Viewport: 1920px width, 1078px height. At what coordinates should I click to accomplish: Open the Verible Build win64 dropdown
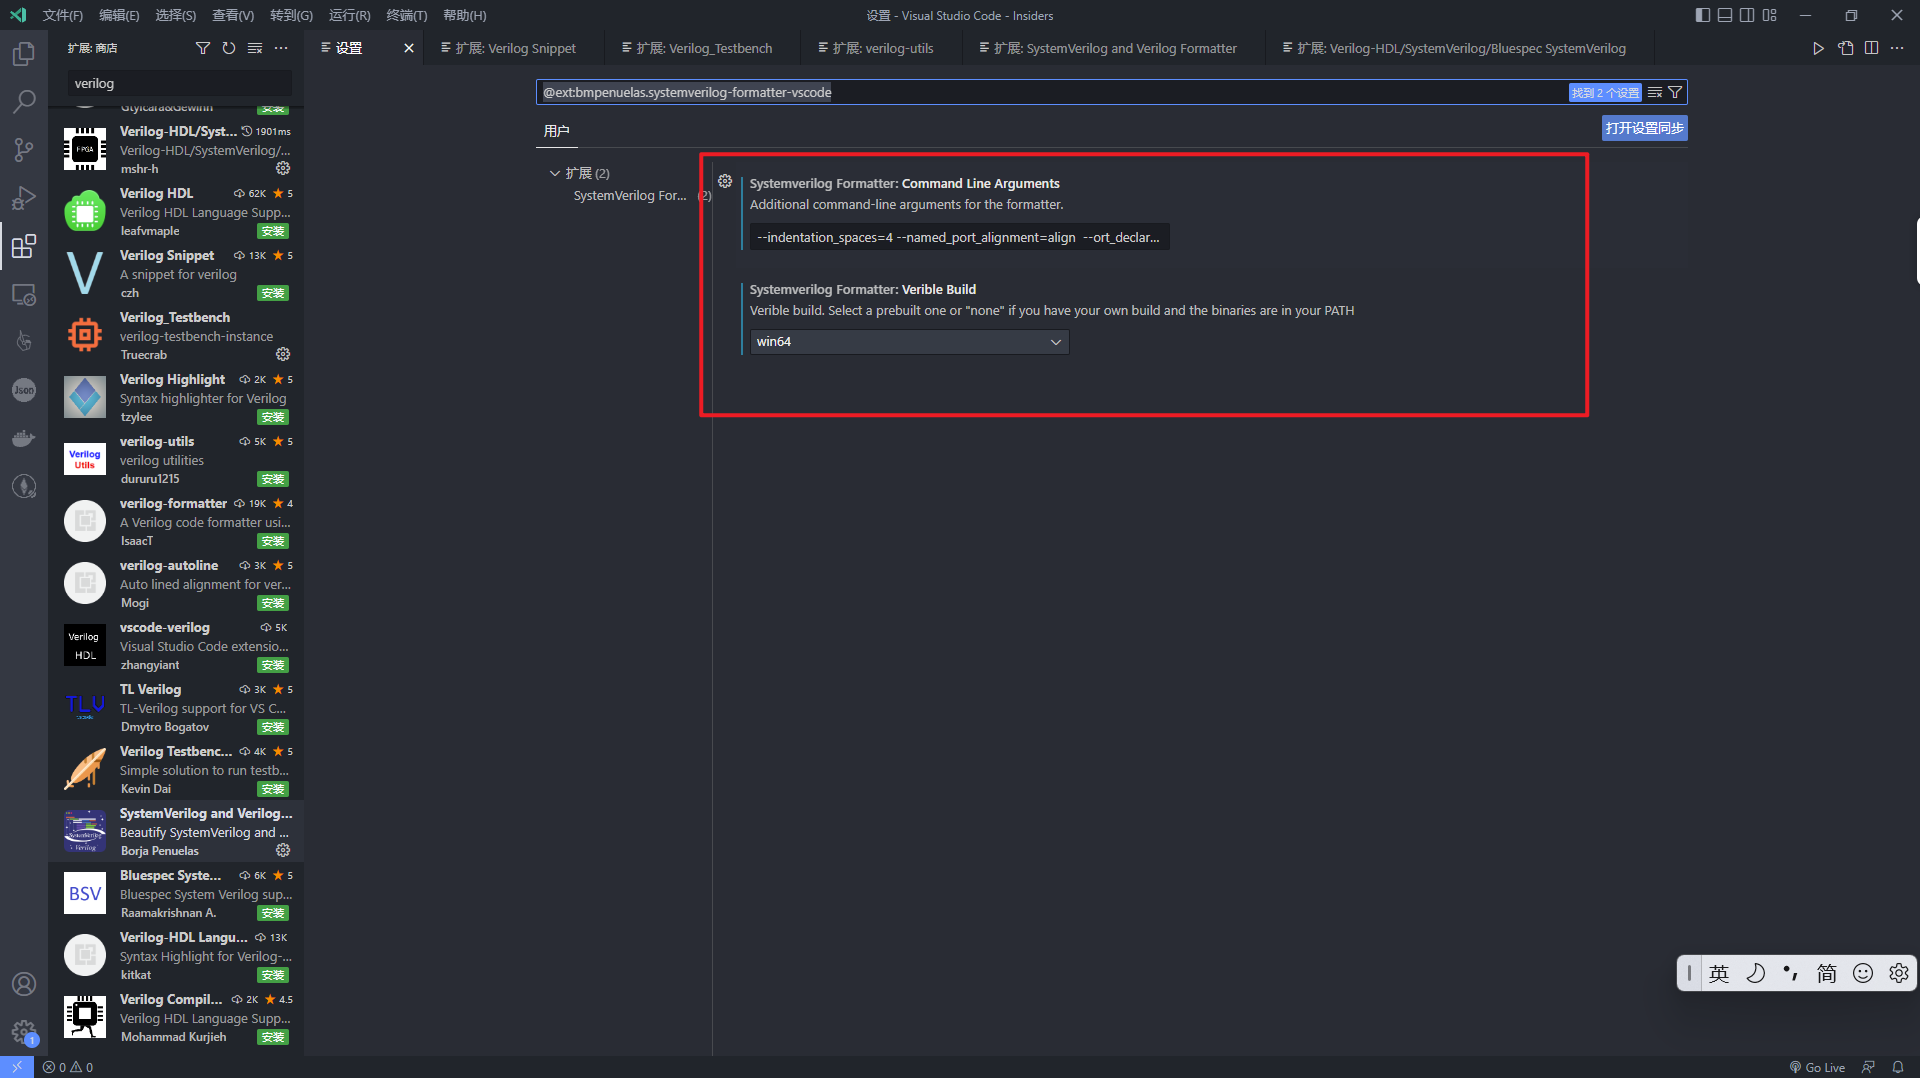coord(908,341)
